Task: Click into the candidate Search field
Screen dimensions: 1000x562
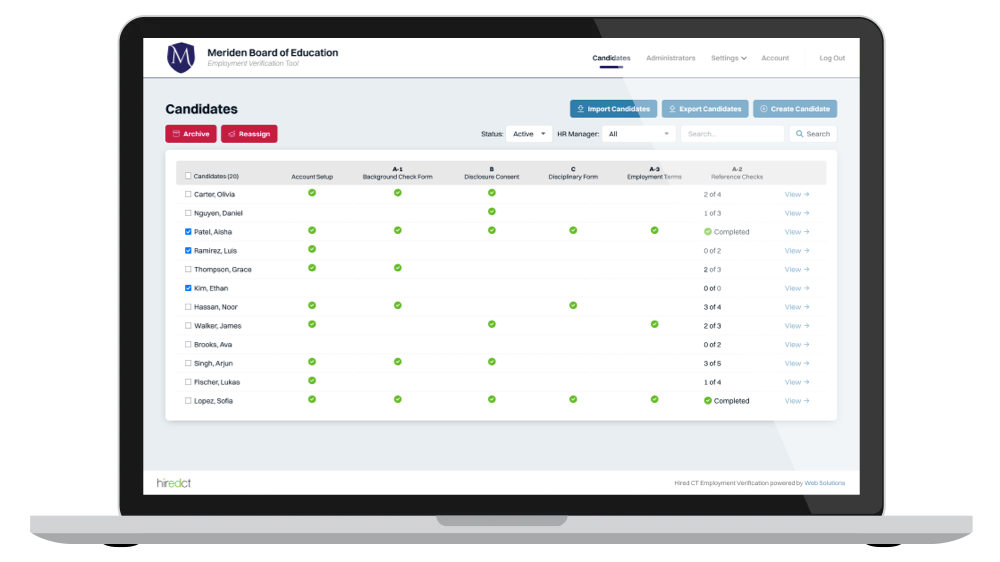Action: tap(732, 134)
